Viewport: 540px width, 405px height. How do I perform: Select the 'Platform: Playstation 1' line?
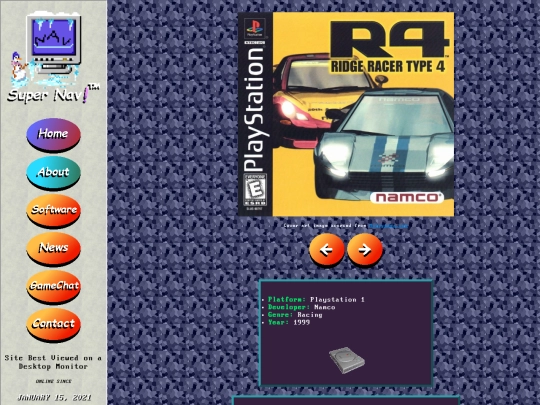point(316,299)
